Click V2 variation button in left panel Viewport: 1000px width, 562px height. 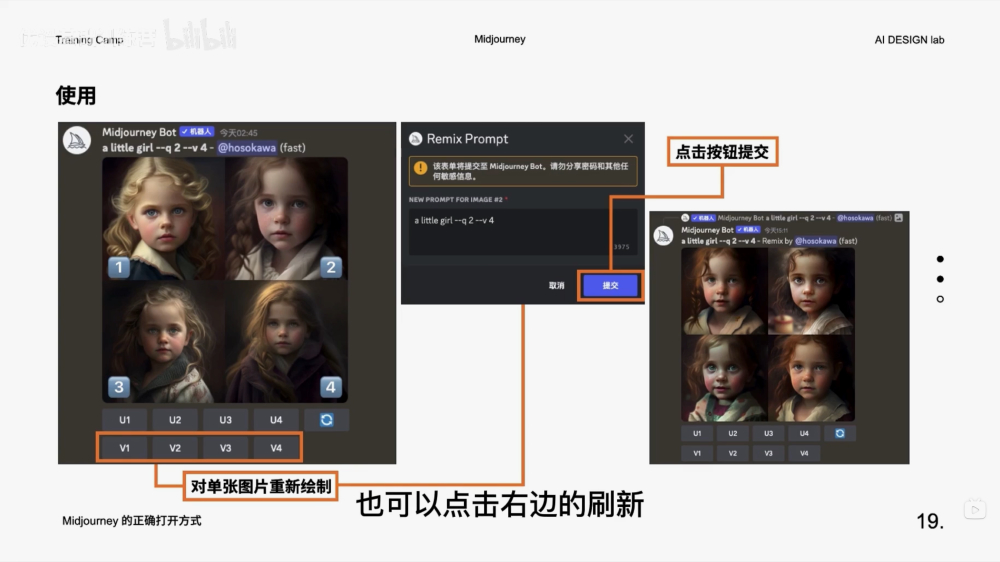pos(175,448)
